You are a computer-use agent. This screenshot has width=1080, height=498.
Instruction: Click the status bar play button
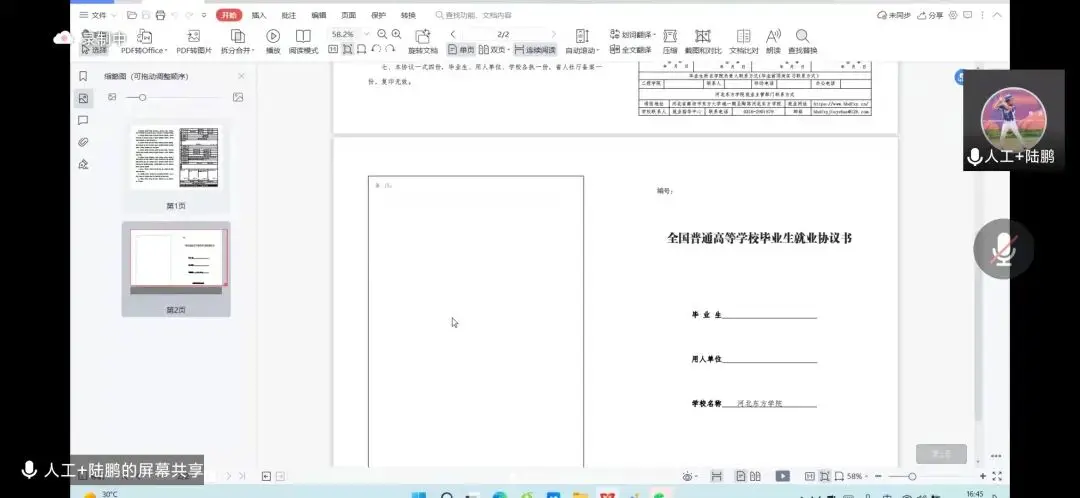[x=782, y=476]
